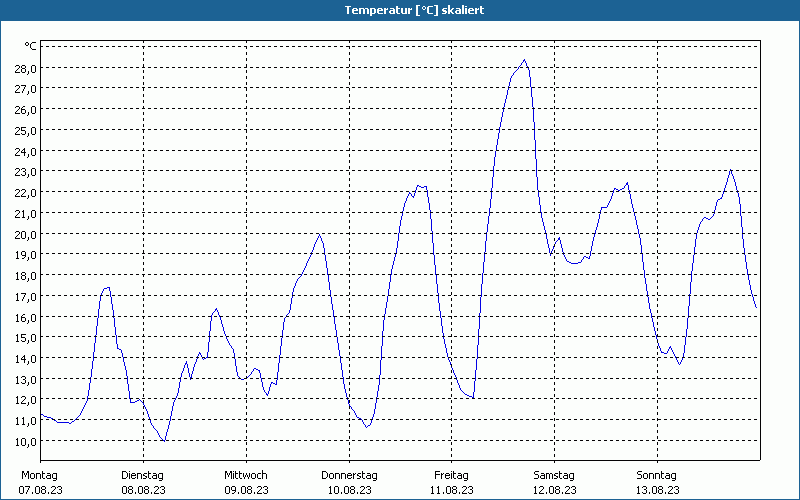This screenshot has height=500, width=800.
Task: Click the 19,0 y-axis label
Action: tap(26, 255)
